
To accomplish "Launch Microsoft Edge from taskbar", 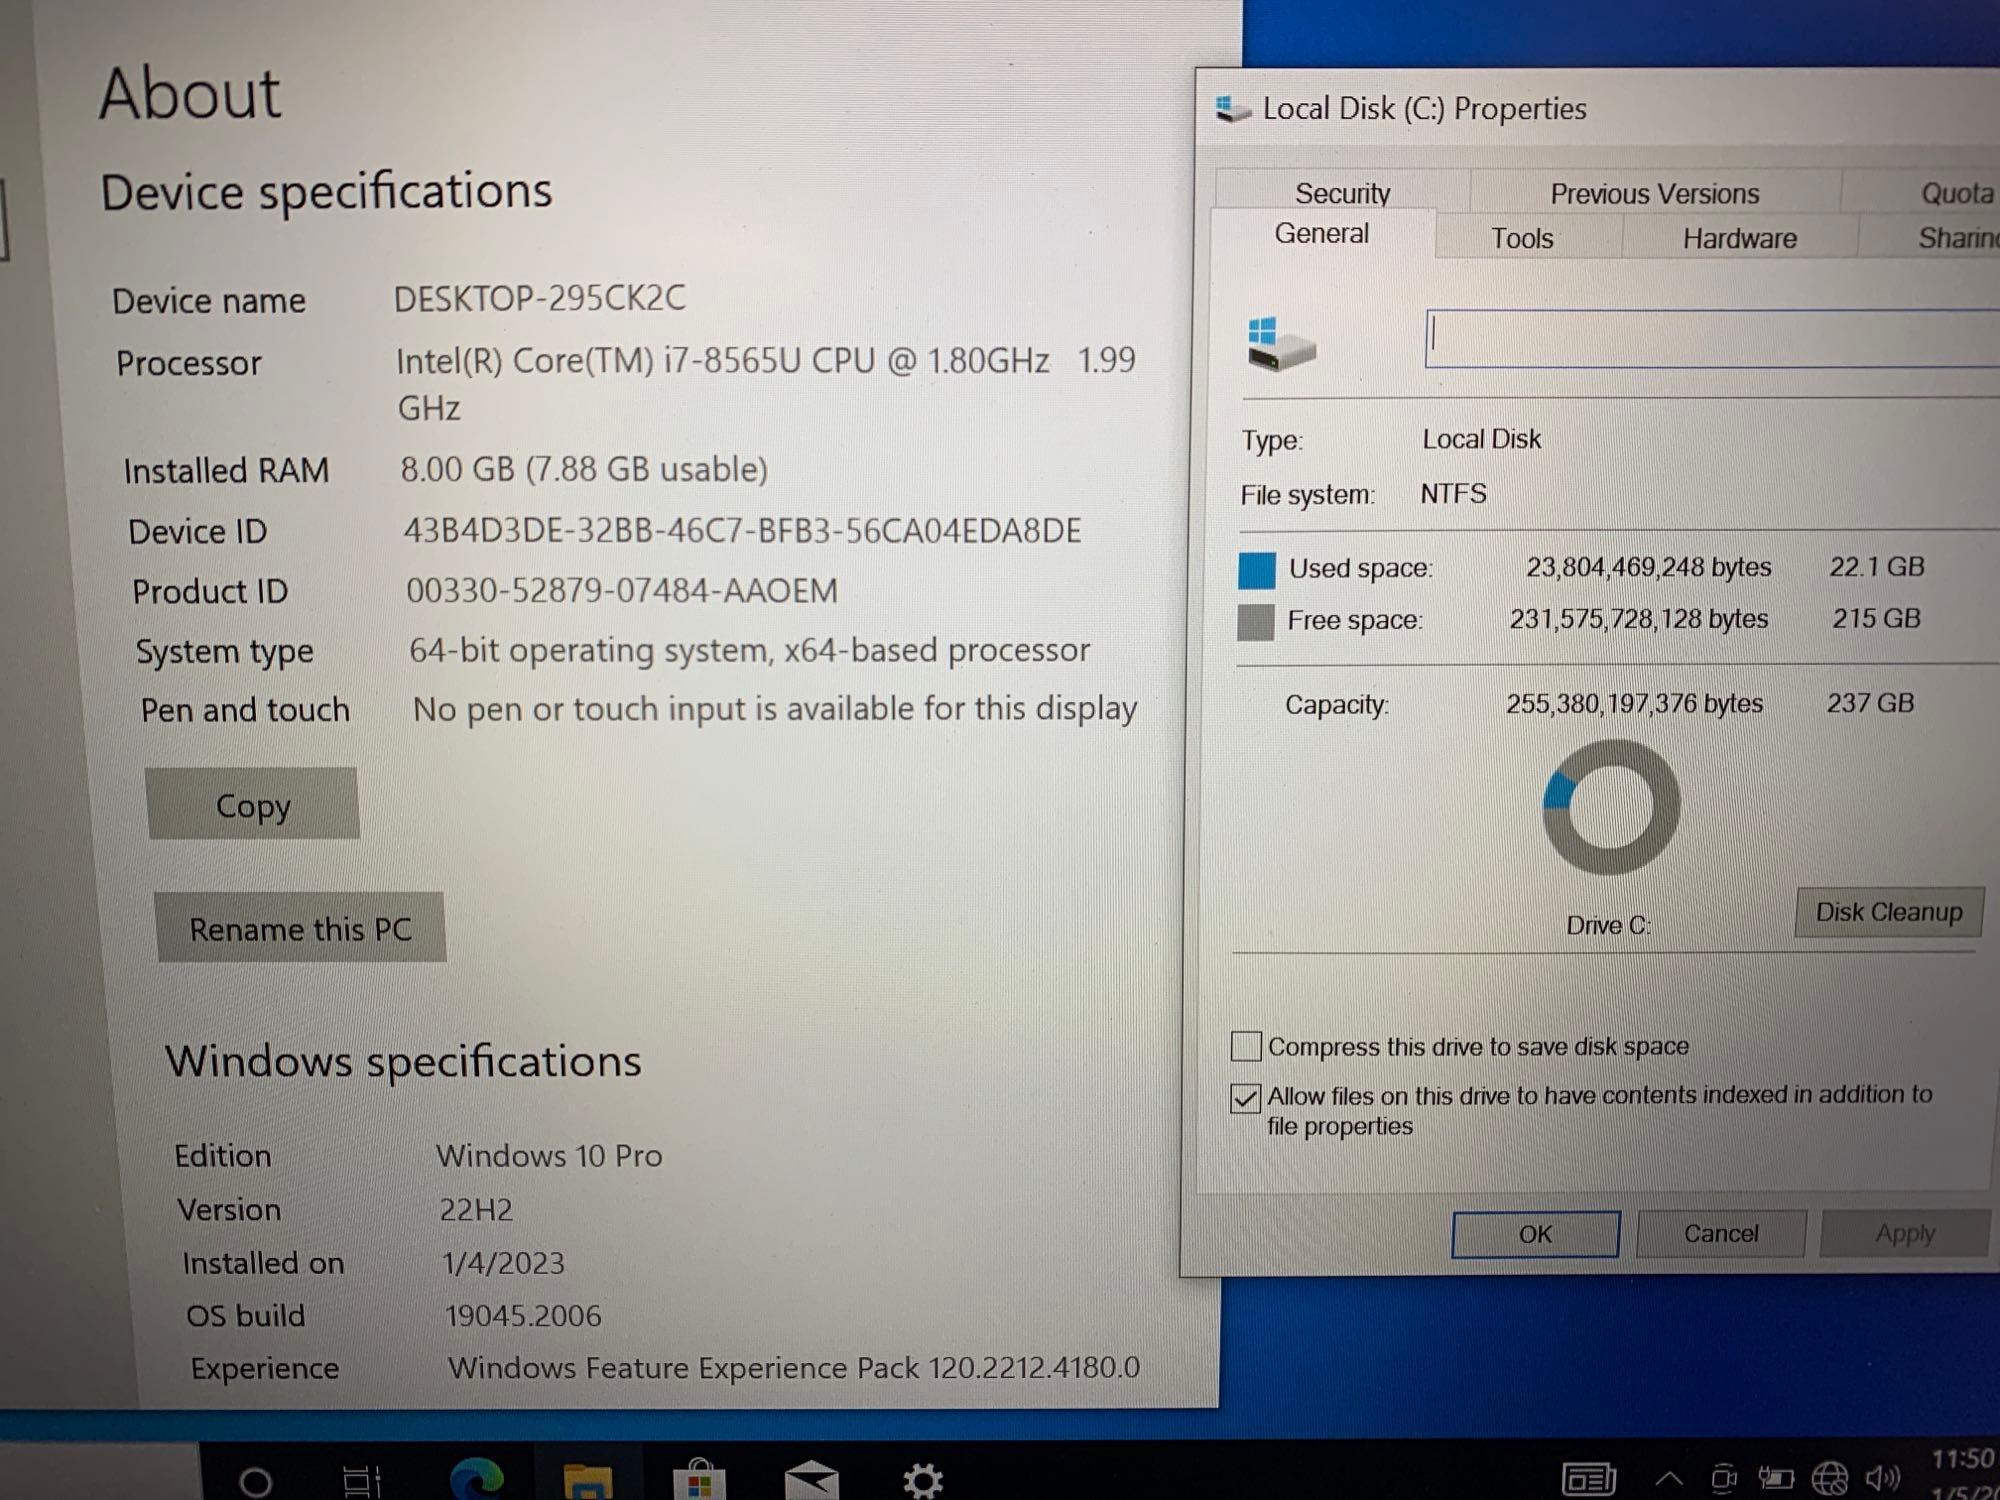I will [477, 1479].
